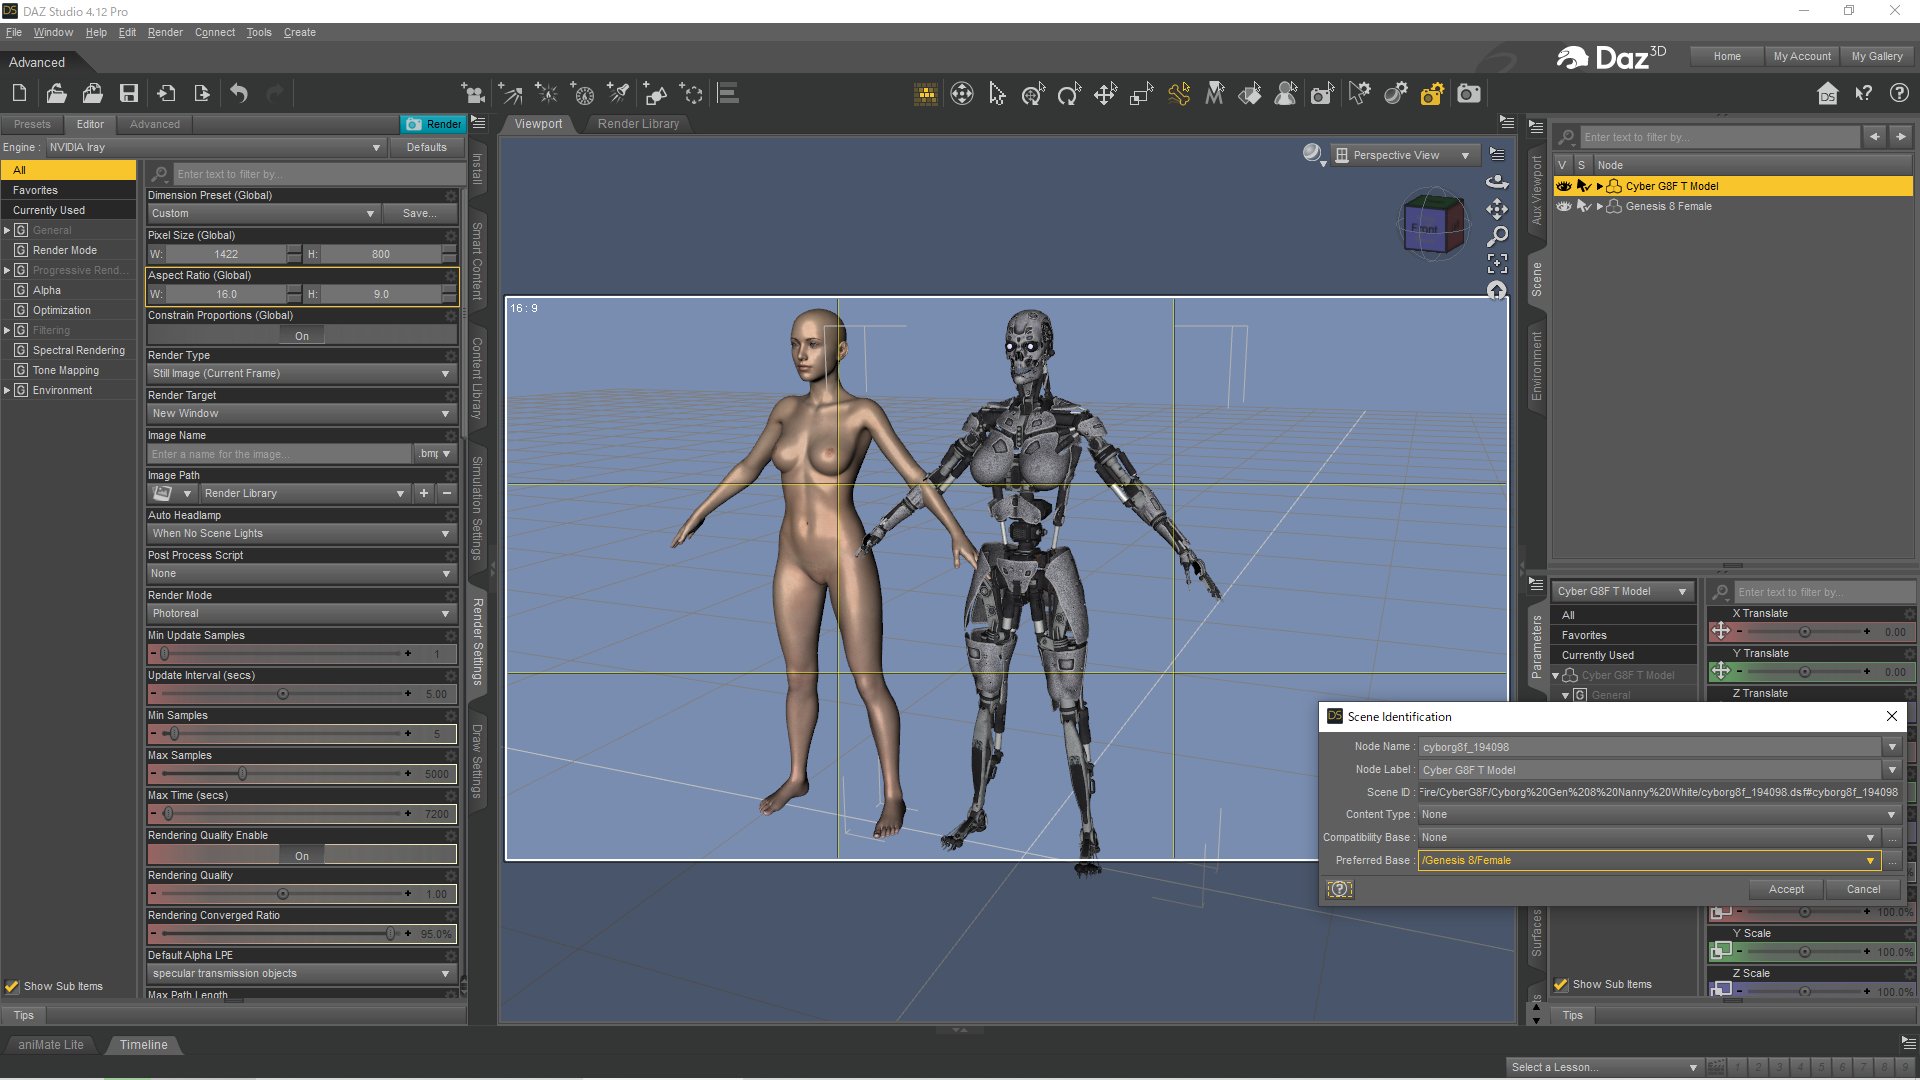Open Render Target New Window dropdown
This screenshot has height=1080, width=1920.
(x=301, y=413)
